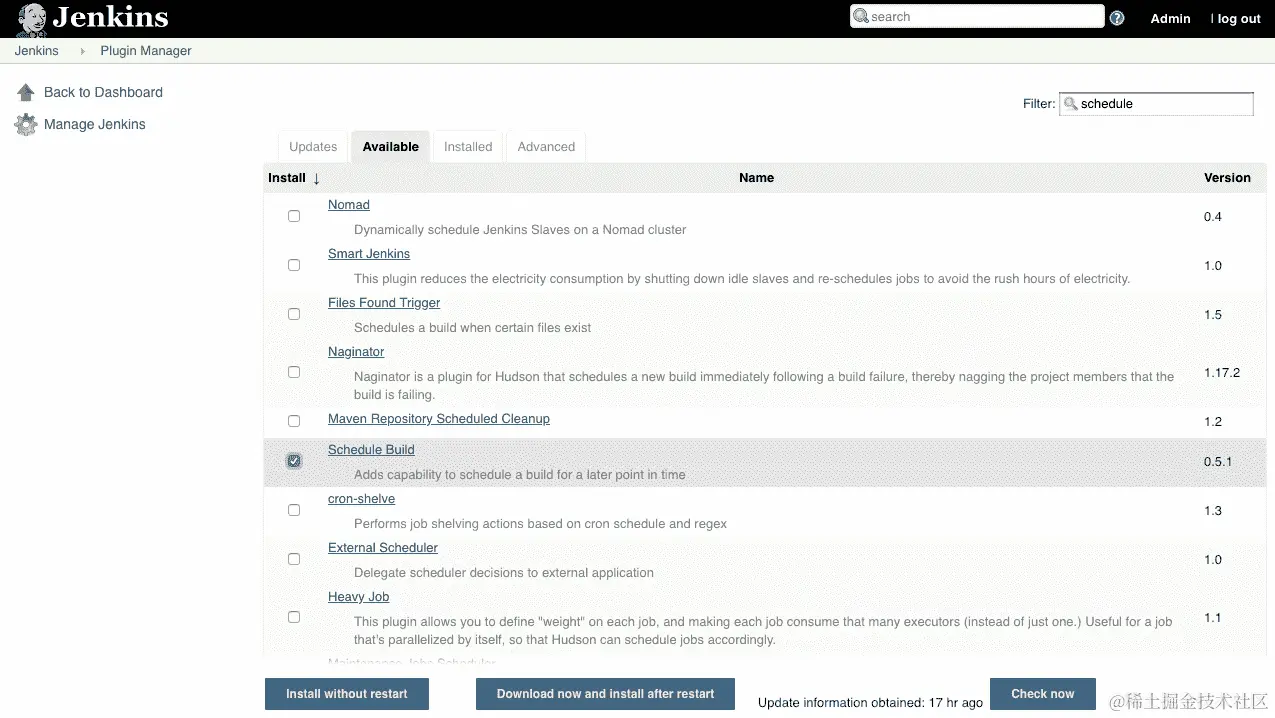Image resolution: width=1275 pixels, height=718 pixels.
Task: Focus the top search box
Action: coord(977,17)
